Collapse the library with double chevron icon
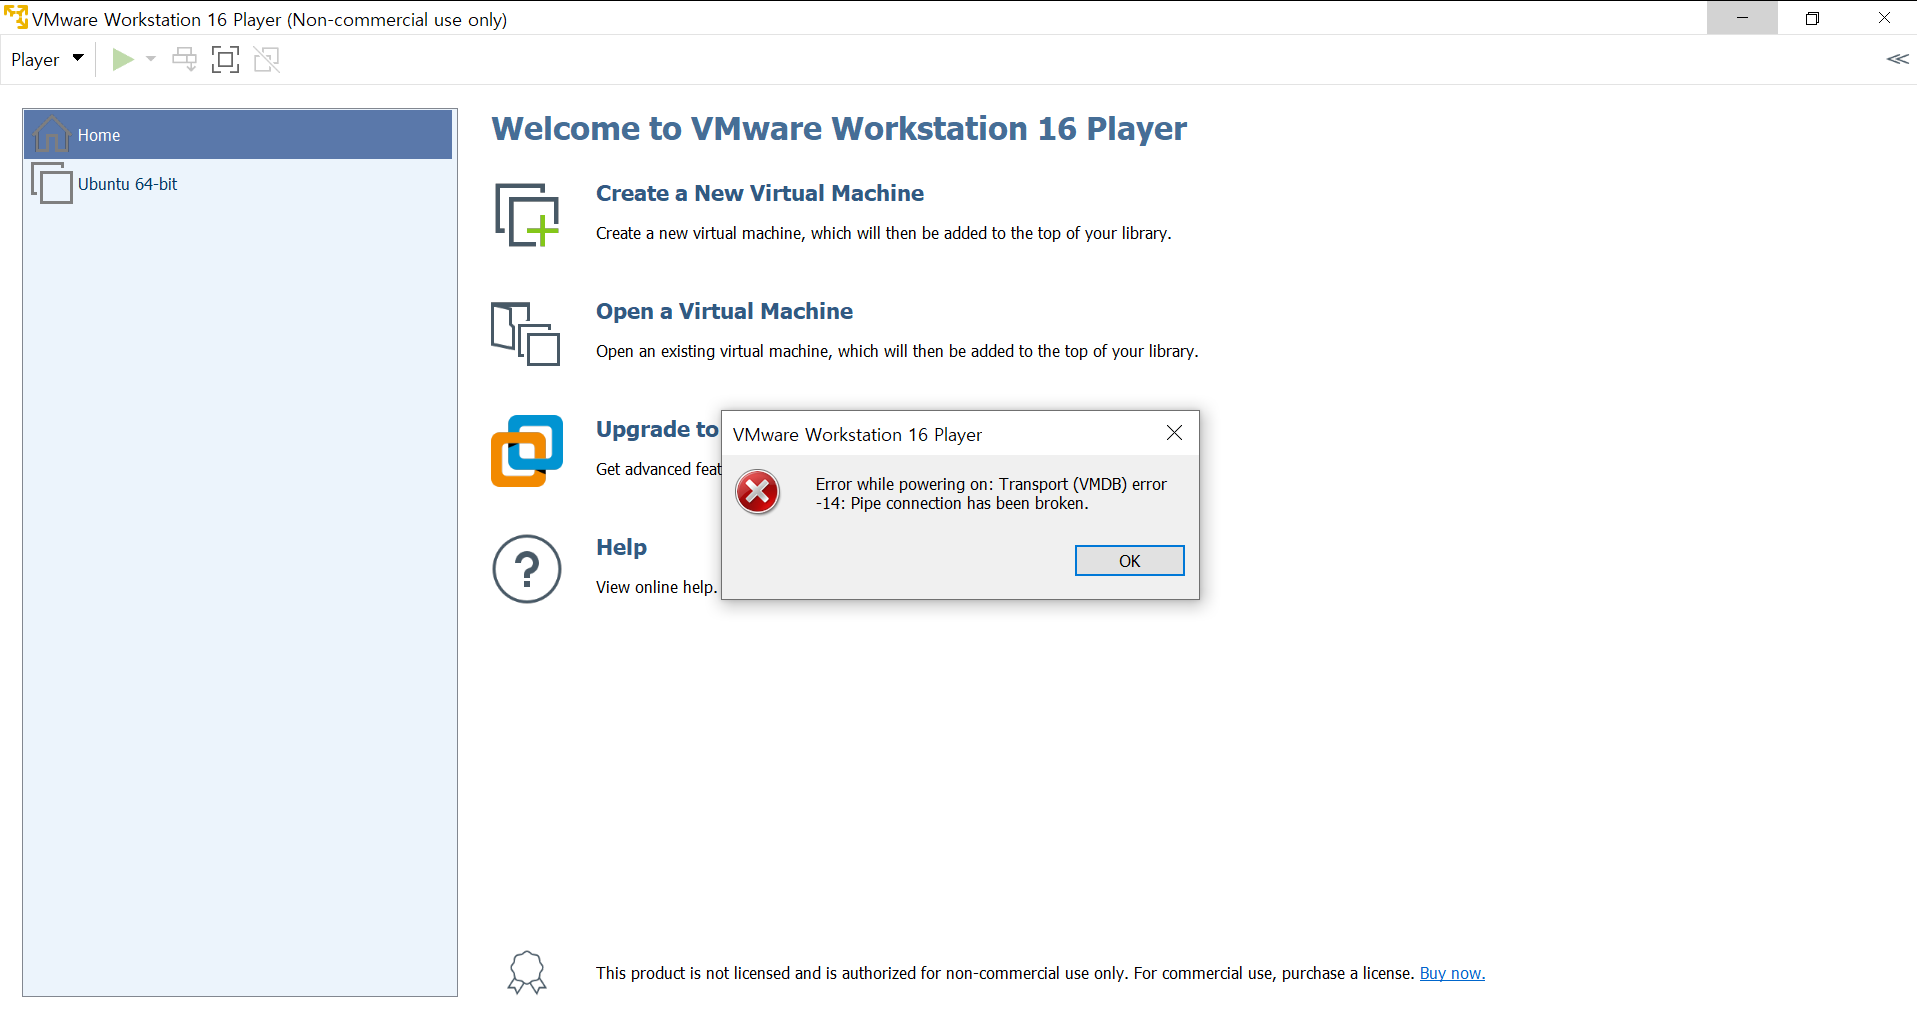Viewport: 1917px width, 1015px height. tap(1897, 59)
